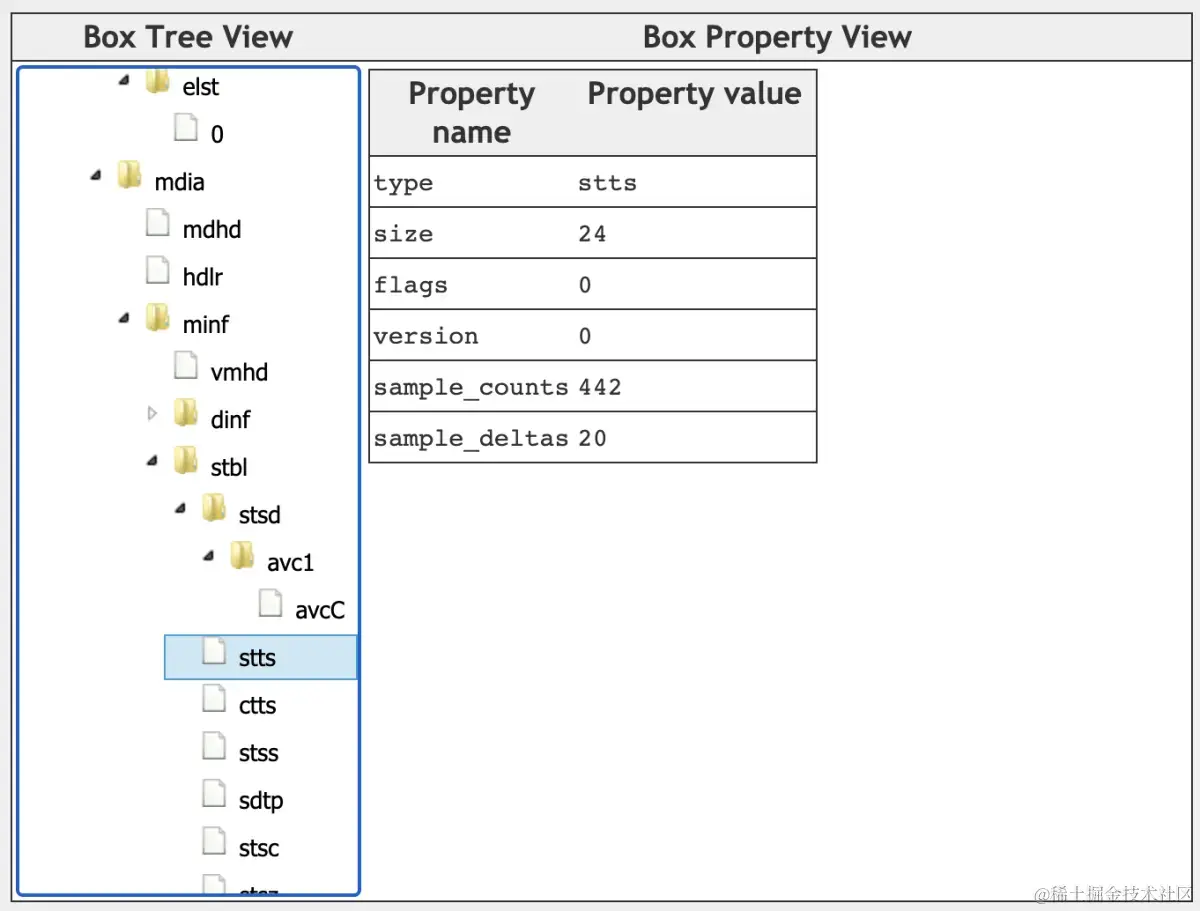Click the stss file icon
The height and width of the screenshot is (911, 1200).
tap(214, 748)
